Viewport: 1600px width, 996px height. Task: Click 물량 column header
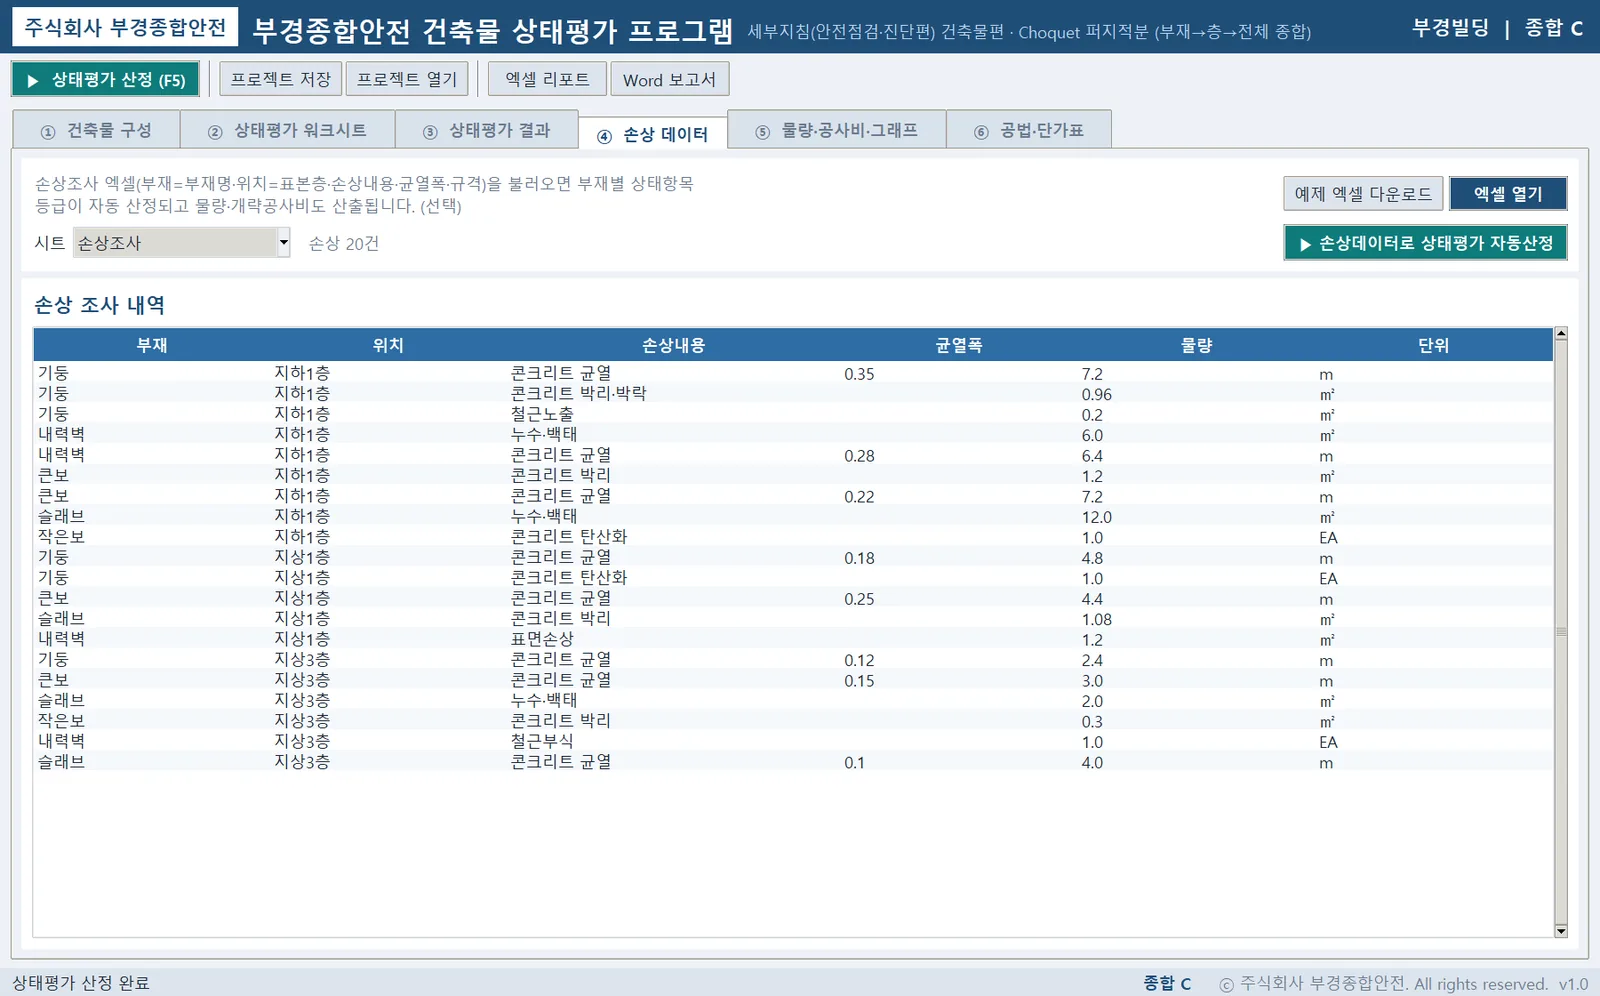tap(1197, 345)
